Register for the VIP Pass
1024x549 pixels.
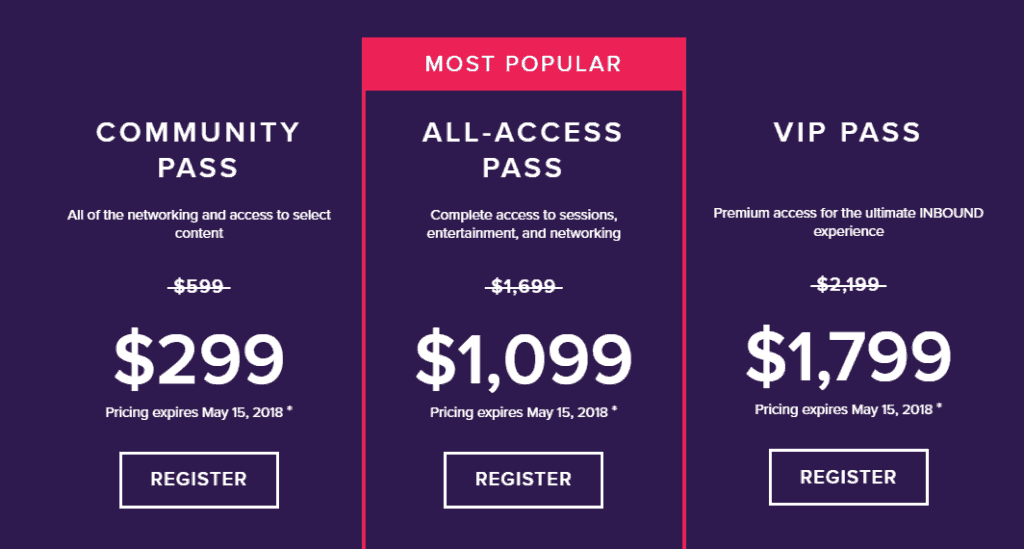pyautogui.click(x=848, y=477)
